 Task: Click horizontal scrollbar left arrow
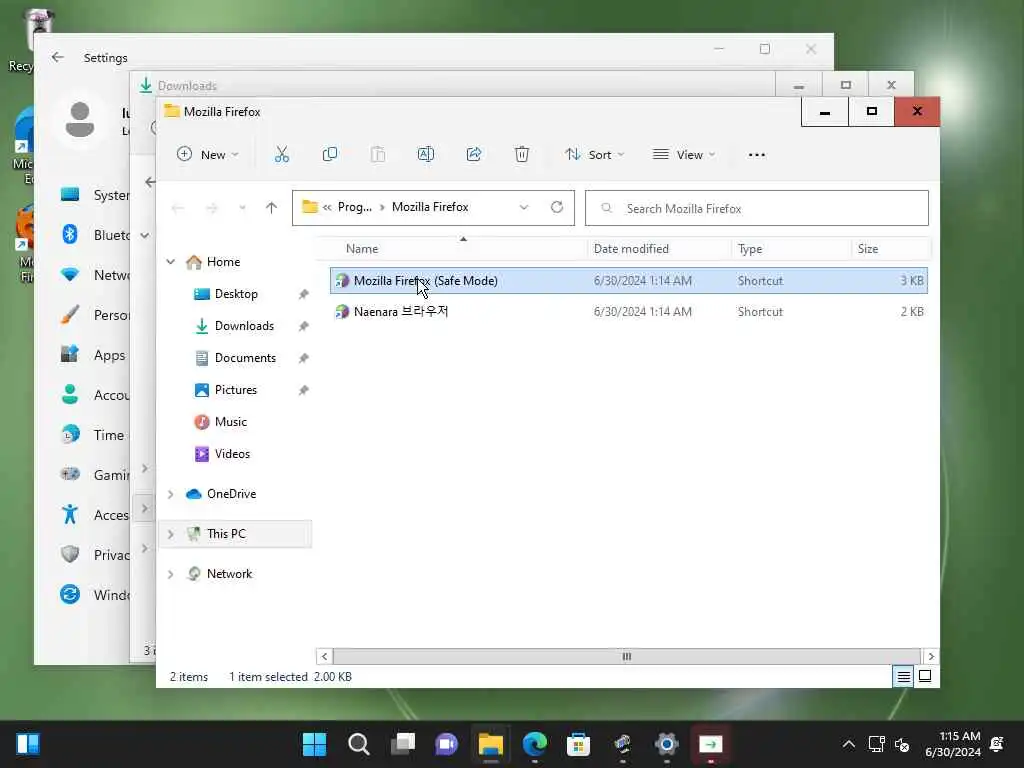tap(324, 656)
